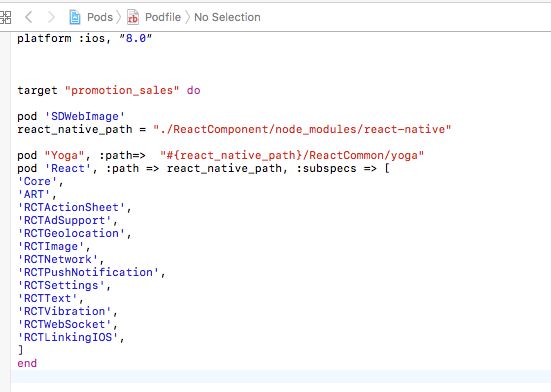The image size is (551, 392).
Task: Open the No Selection breadcrumb
Action: click(227, 17)
